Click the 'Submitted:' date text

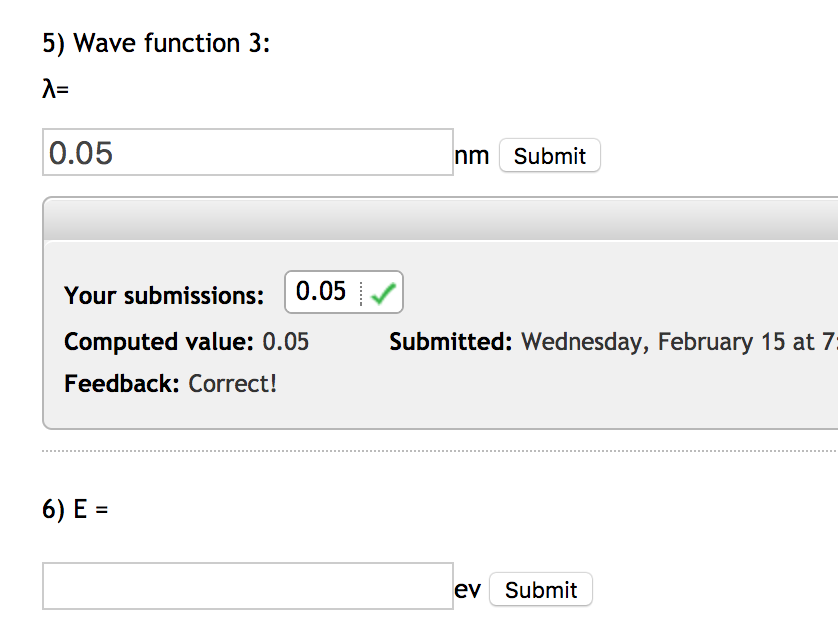pos(450,342)
